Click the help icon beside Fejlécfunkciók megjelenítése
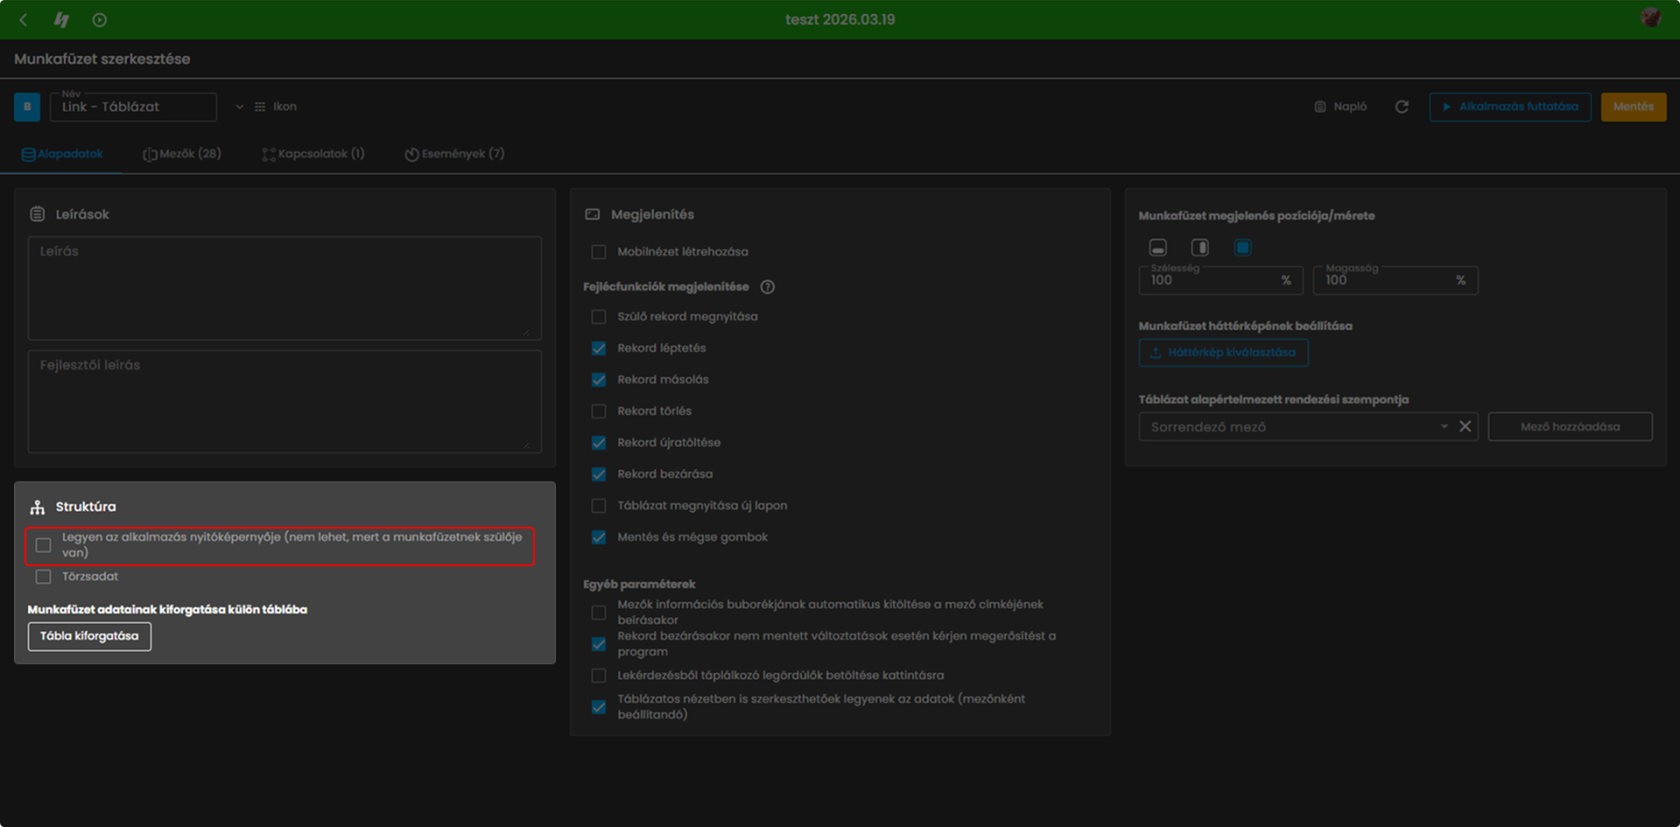Screen dimensions: 1680x827 click(x=767, y=287)
